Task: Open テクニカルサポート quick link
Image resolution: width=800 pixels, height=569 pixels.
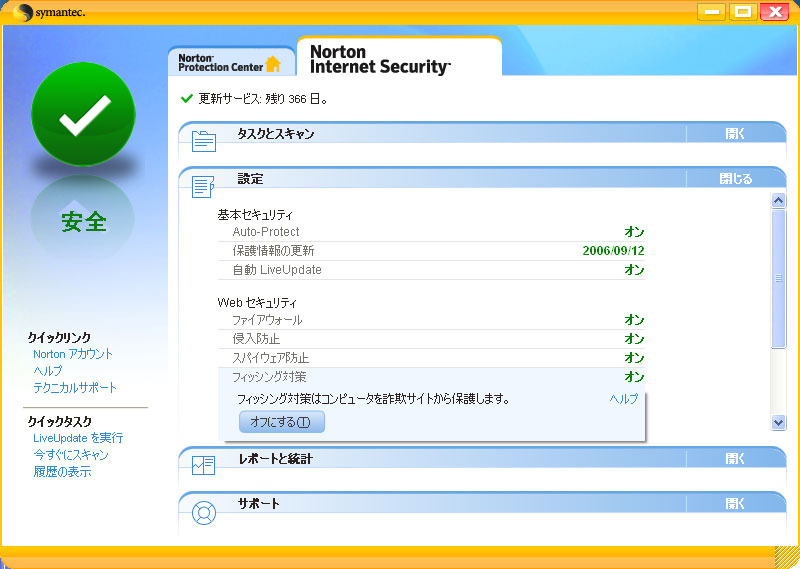Action: click(x=74, y=388)
